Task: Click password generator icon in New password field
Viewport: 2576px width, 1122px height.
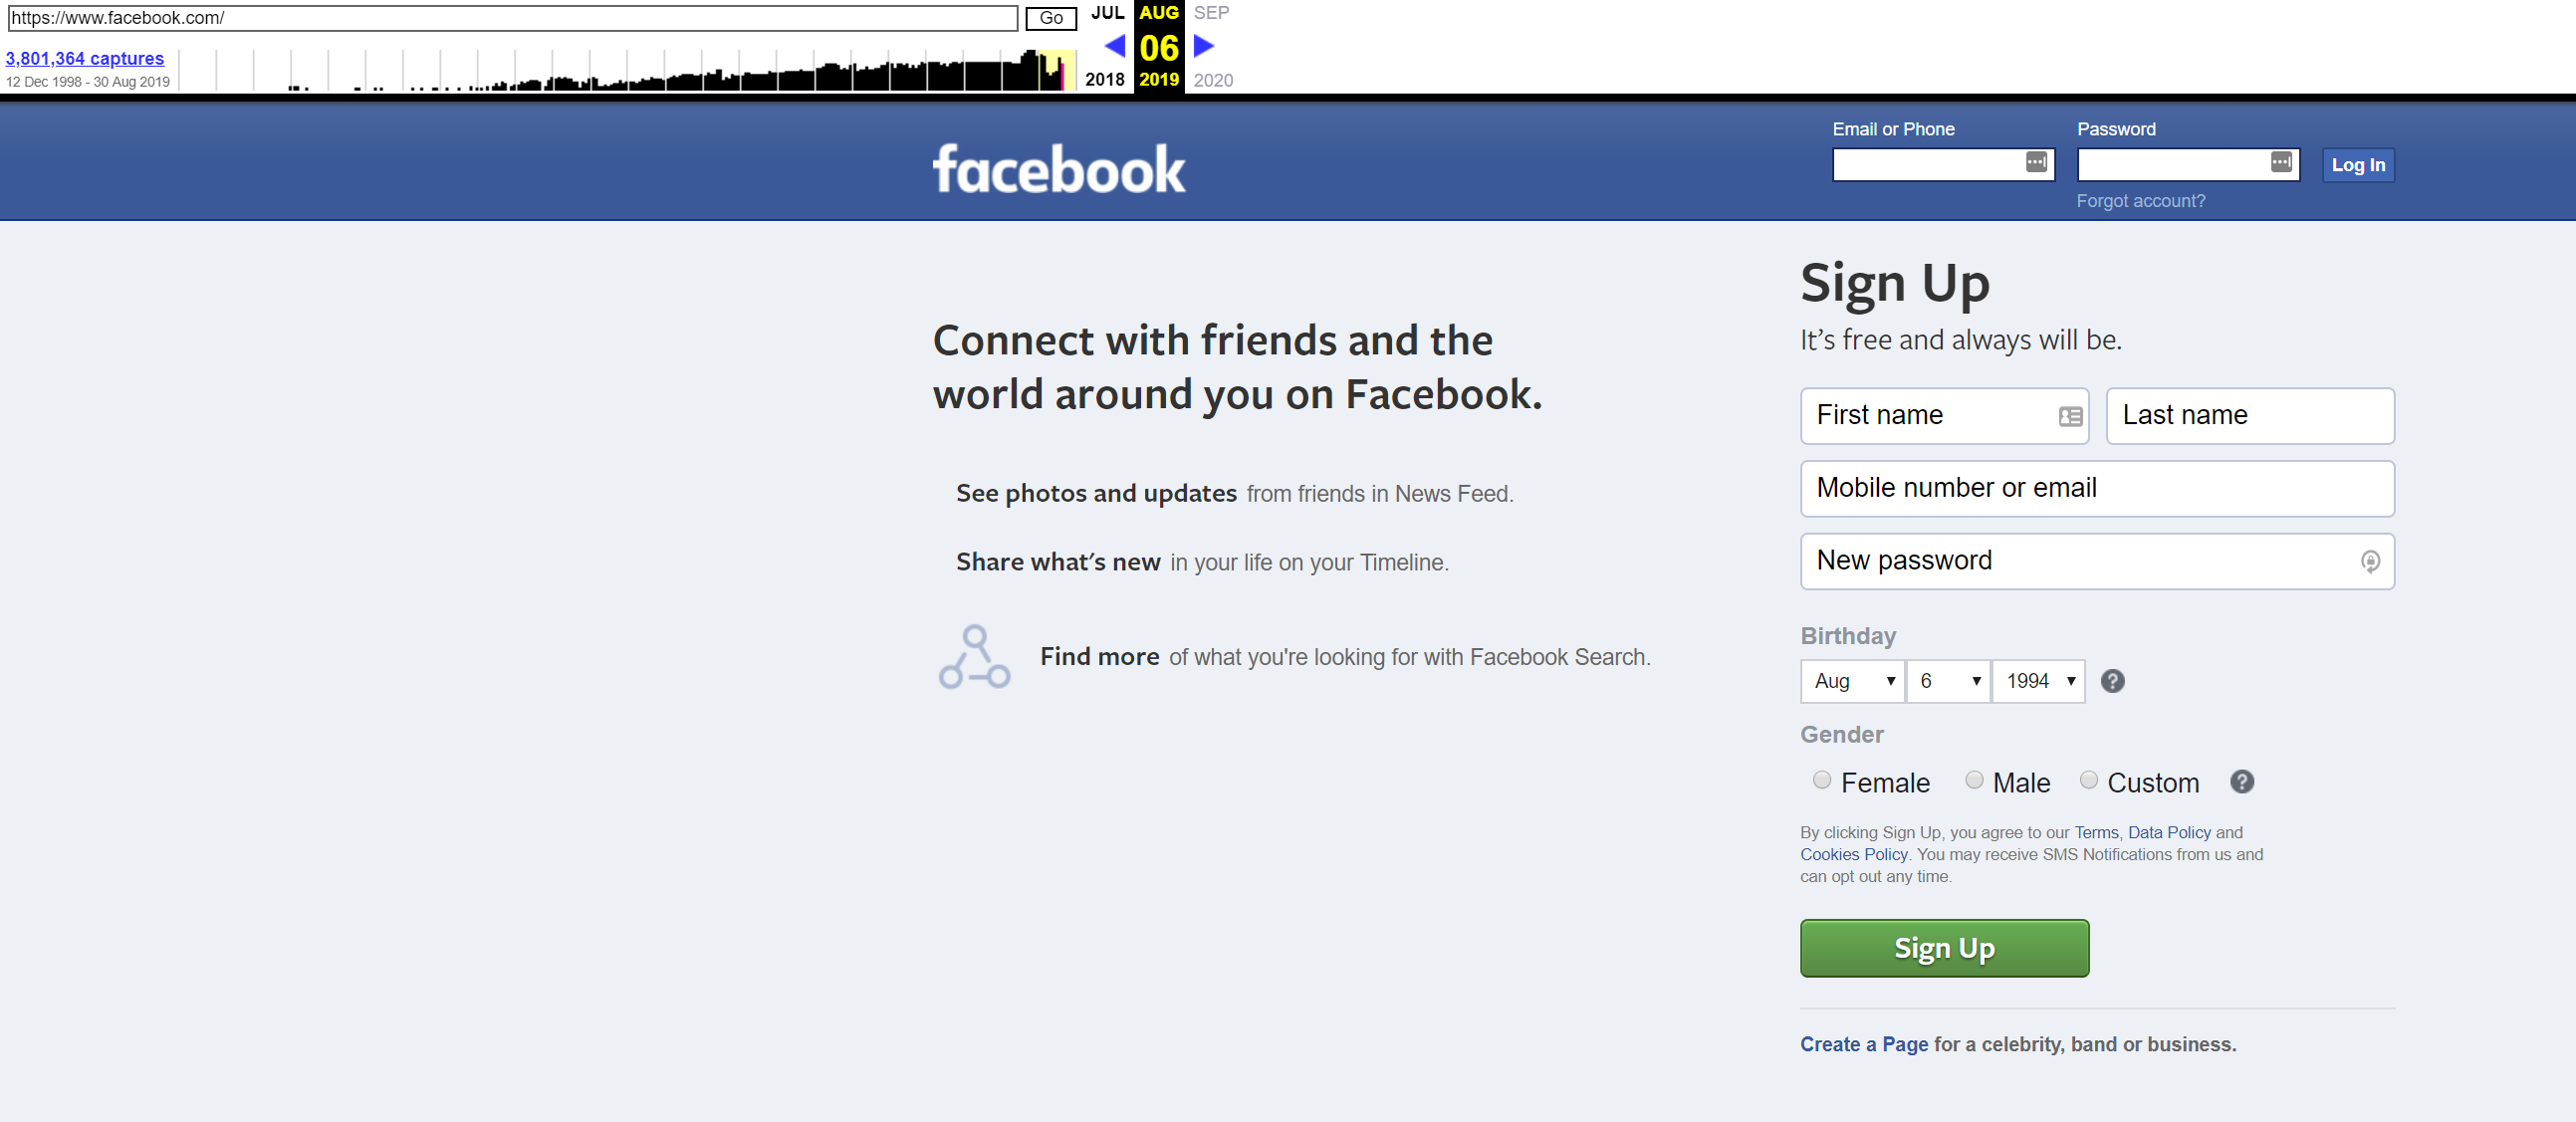Action: pos(2370,561)
